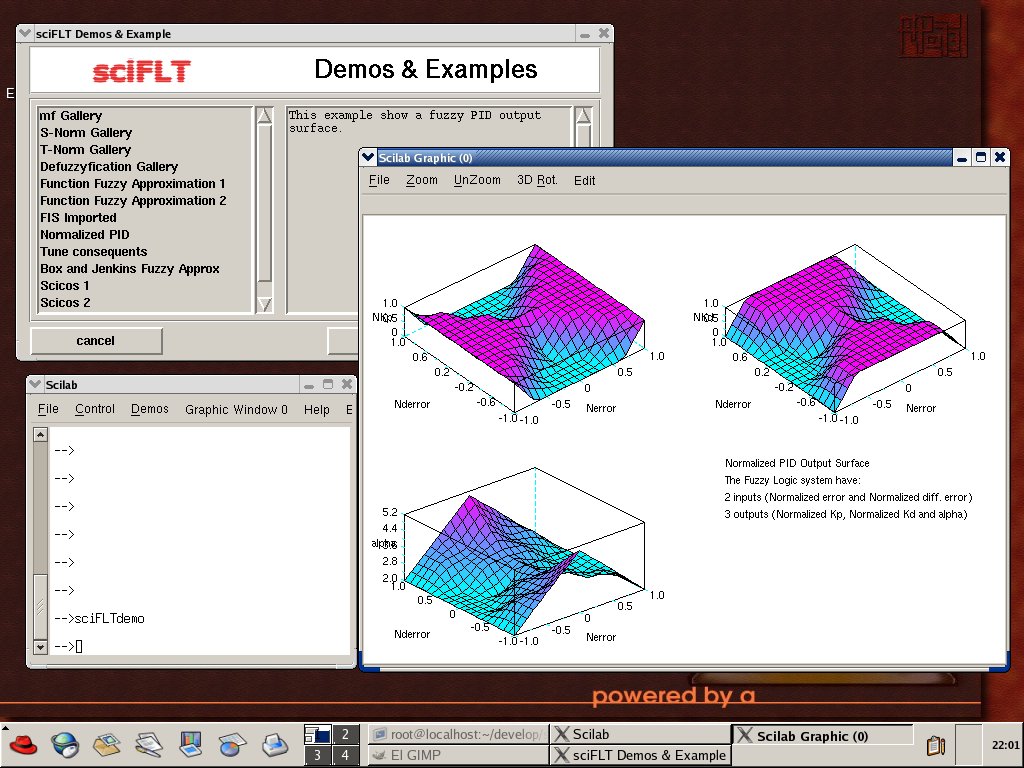The height and width of the screenshot is (768, 1024).
Task: Launch the word processor icon in panel
Action: pos(149,744)
